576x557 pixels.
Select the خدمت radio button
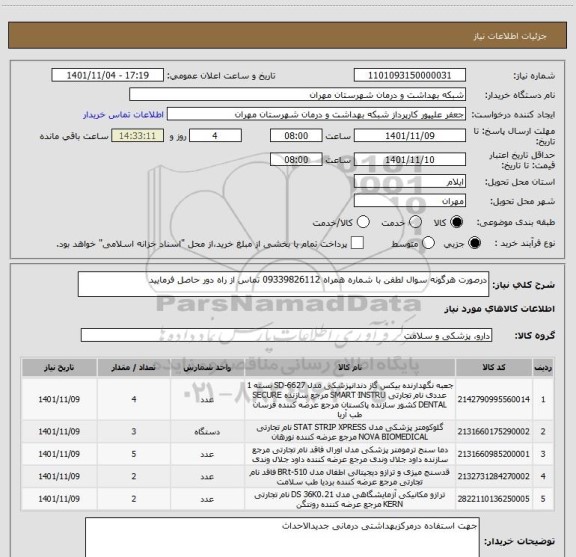click(x=415, y=222)
